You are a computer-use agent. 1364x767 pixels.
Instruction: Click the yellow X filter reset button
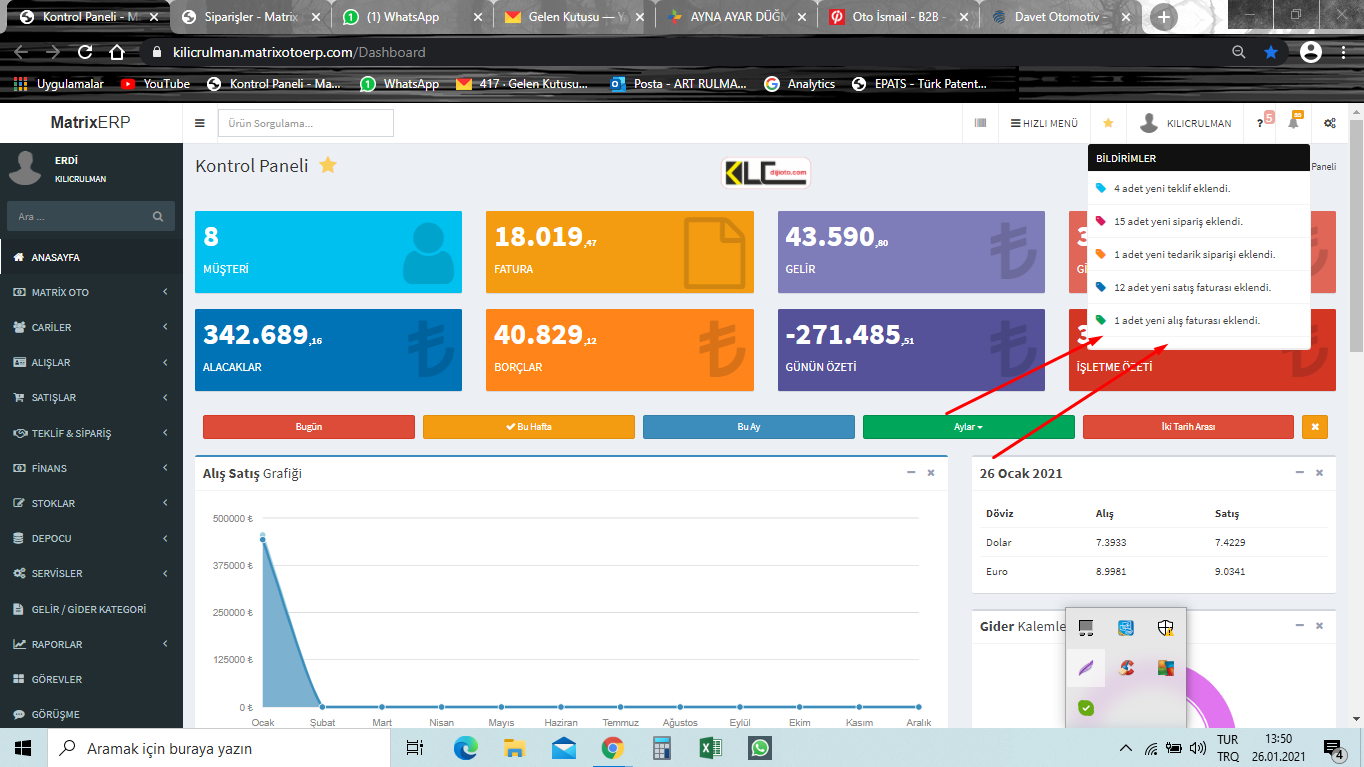[1314, 427]
